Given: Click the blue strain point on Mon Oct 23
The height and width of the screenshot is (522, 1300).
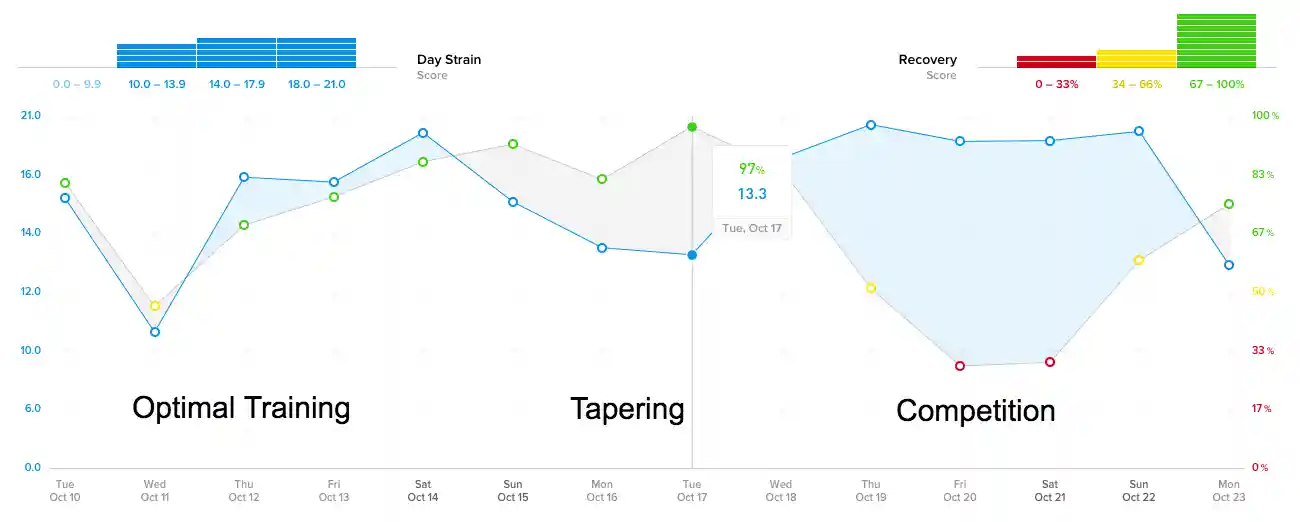Looking at the screenshot, I should (1229, 265).
